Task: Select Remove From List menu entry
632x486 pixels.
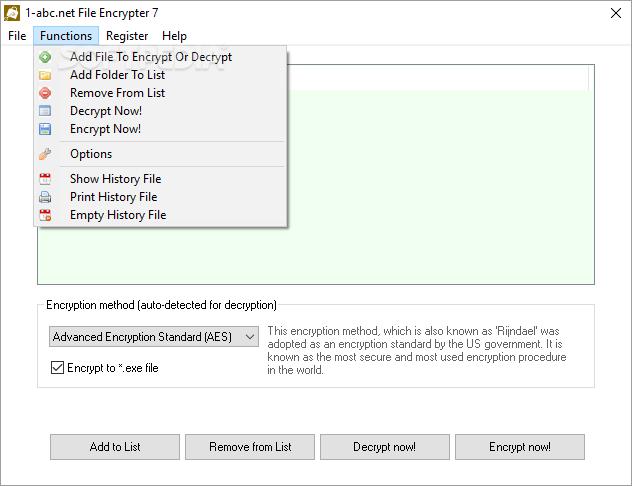Action: point(160,93)
